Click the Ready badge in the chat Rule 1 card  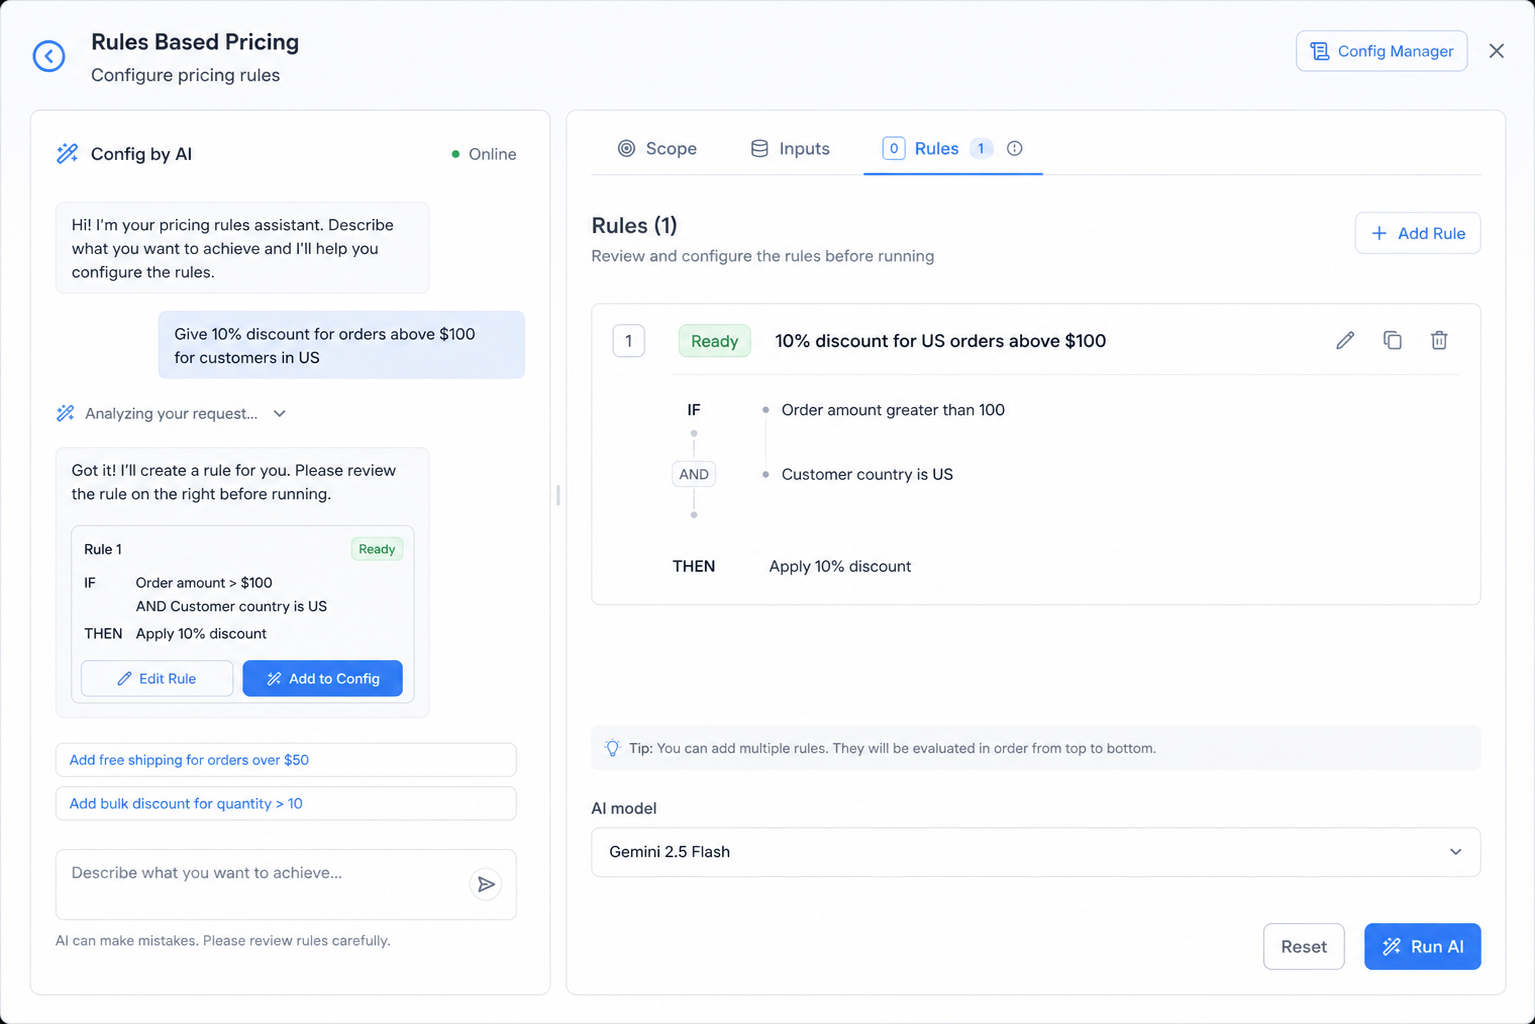coord(377,549)
